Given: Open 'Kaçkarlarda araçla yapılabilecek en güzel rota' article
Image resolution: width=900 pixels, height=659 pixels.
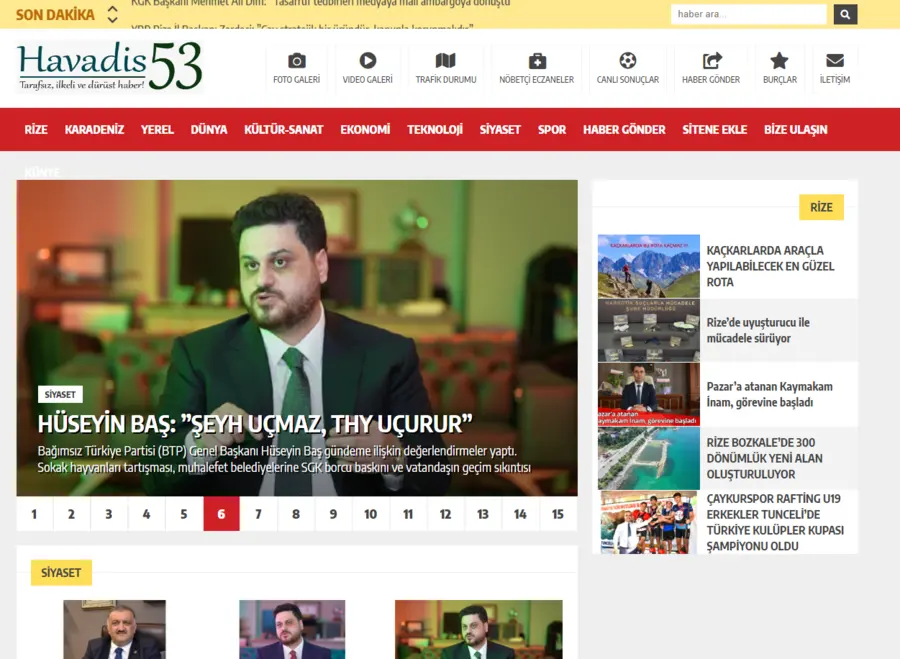Looking at the screenshot, I should pos(770,266).
